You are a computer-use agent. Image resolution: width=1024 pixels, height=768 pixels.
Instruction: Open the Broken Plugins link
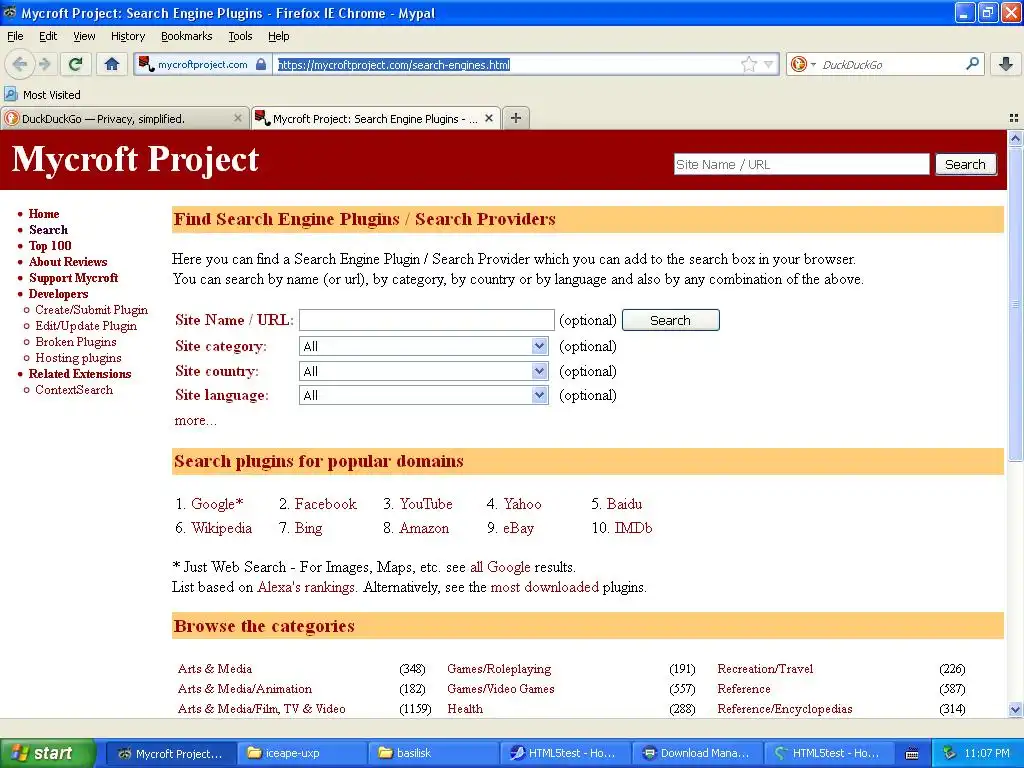point(76,342)
